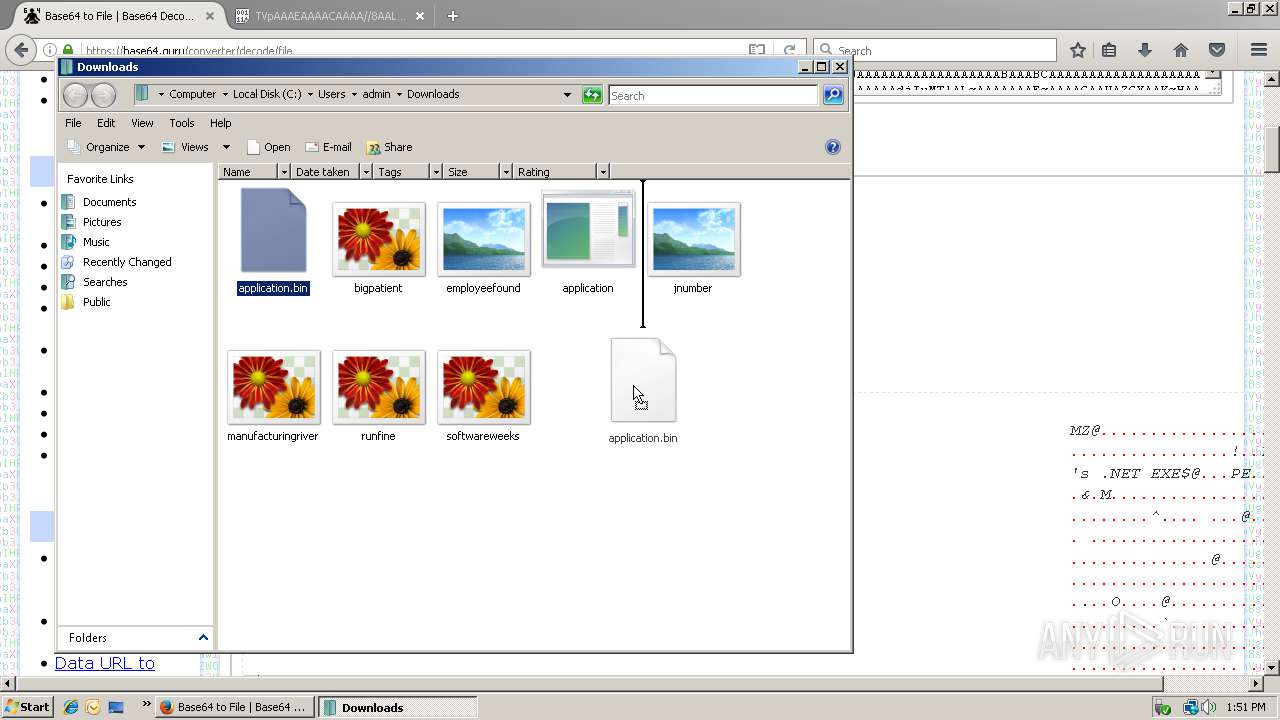1280x720 pixels.
Task: Open the Firefox downloads arrow icon
Action: point(1145,50)
